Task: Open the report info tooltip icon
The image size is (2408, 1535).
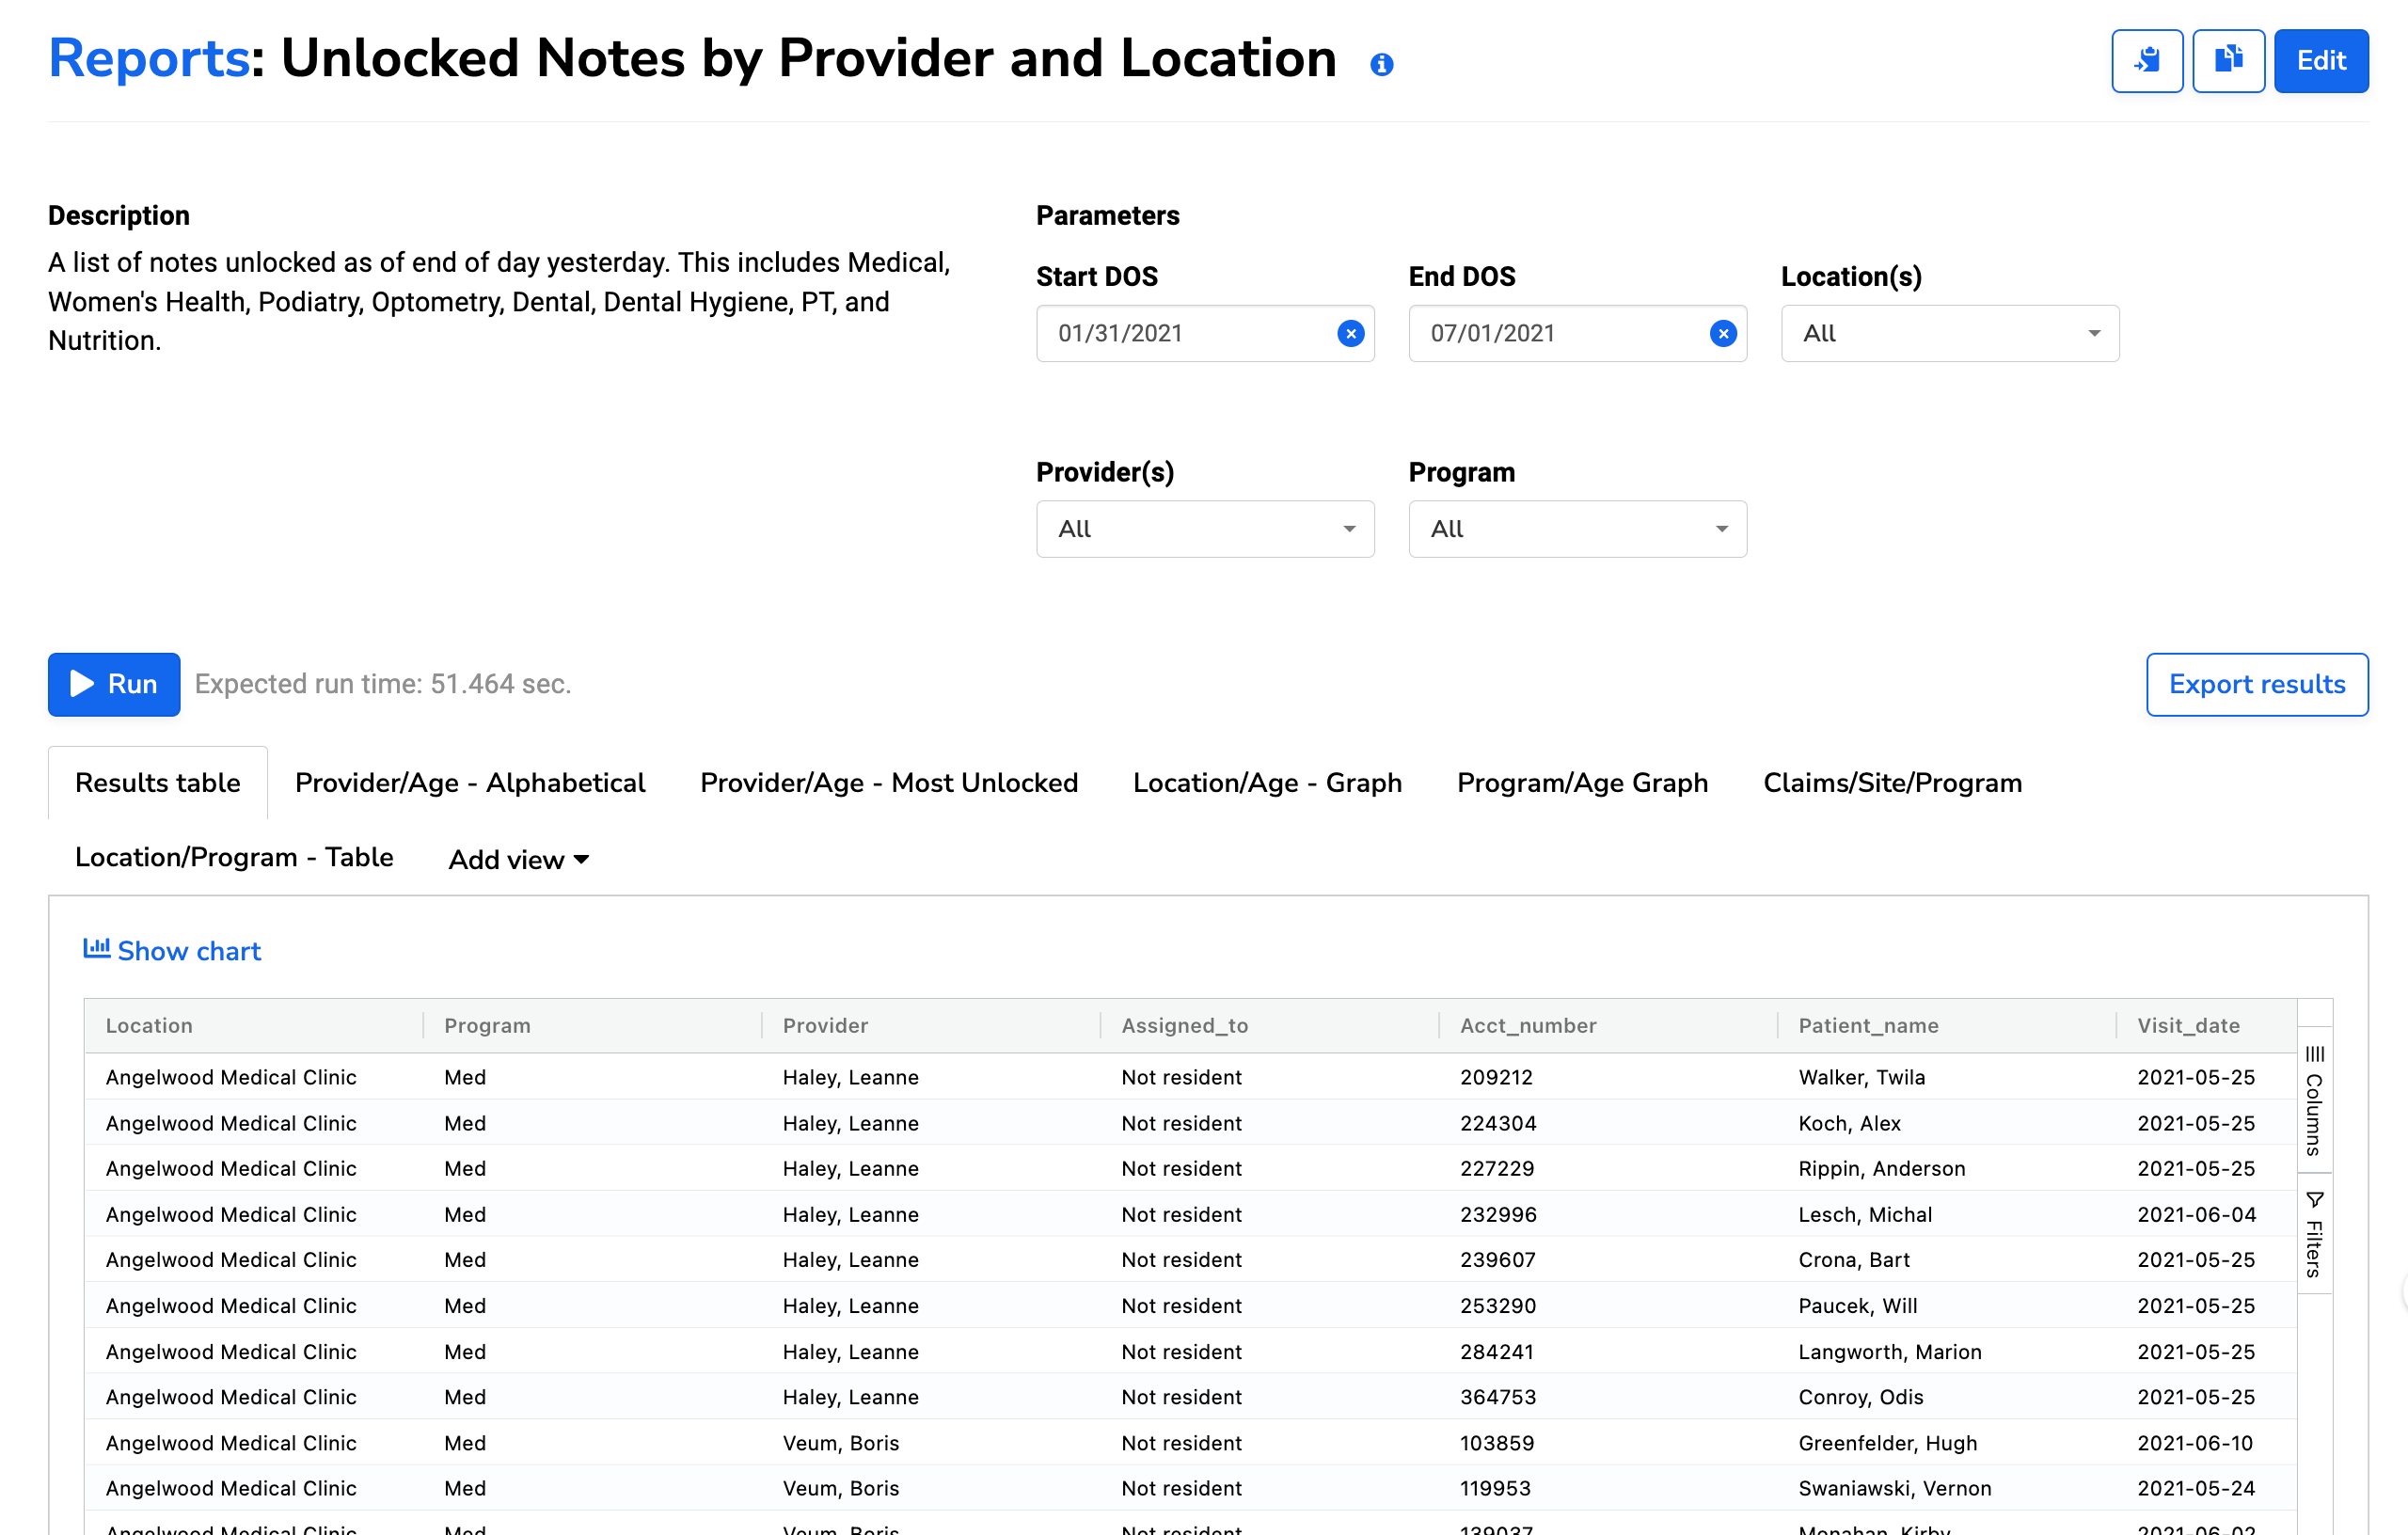Action: click(1383, 63)
